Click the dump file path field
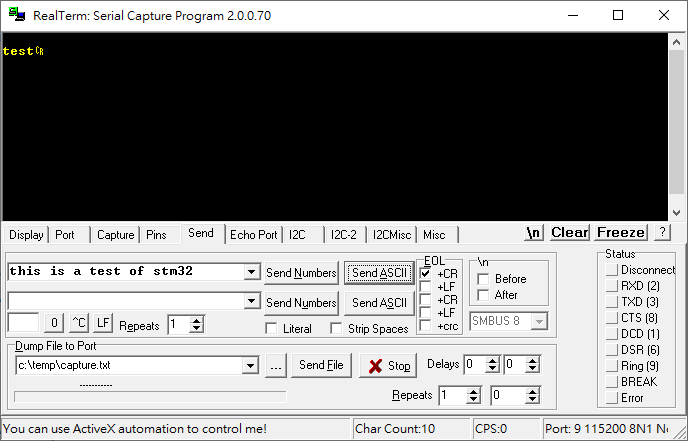Screen dimensions: 688x441 click(x=129, y=366)
